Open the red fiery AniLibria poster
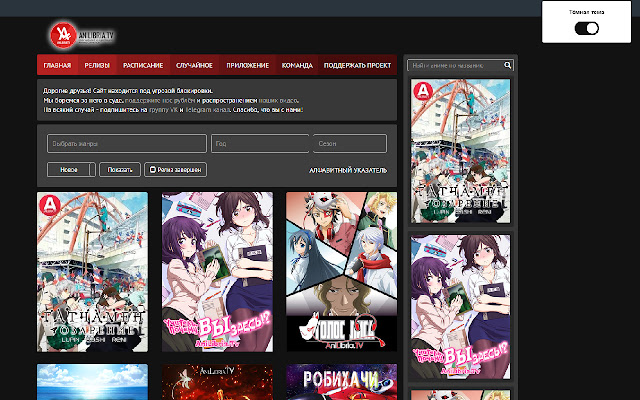This screenshot has width=640, height=400. click(x=217, y=382)
